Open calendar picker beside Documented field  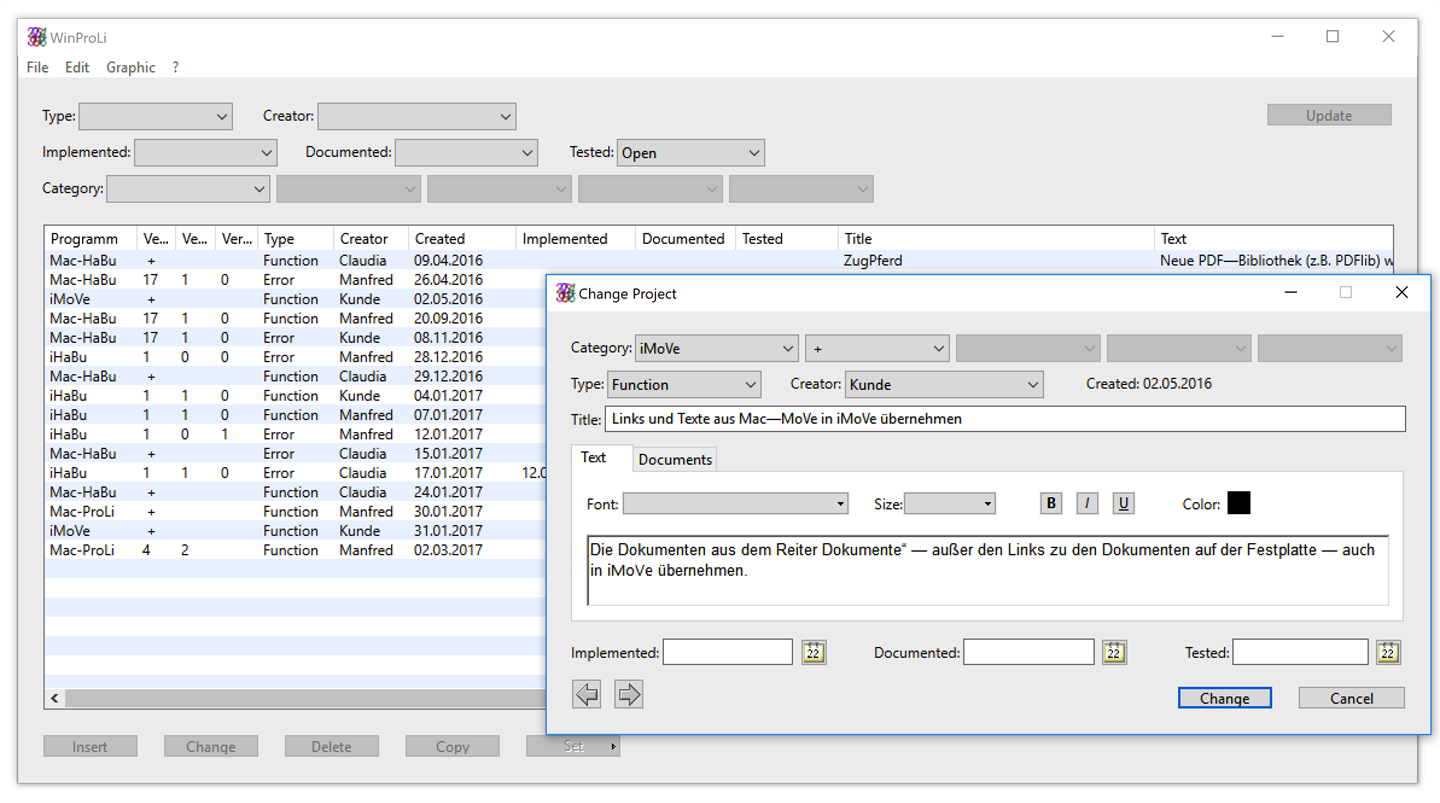coord(1115,653)
